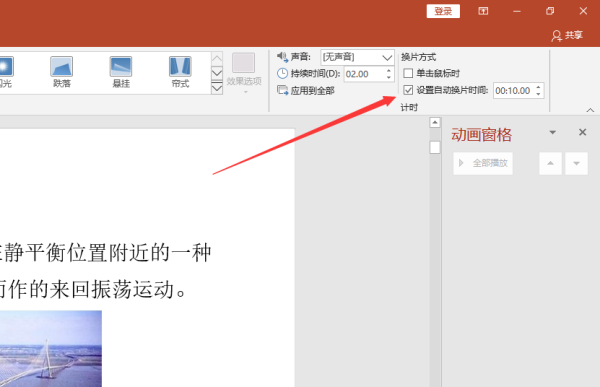Click the vertical scrollbar up arrow
The height and width of the screenshot is (387, 600).
[435, 122]
